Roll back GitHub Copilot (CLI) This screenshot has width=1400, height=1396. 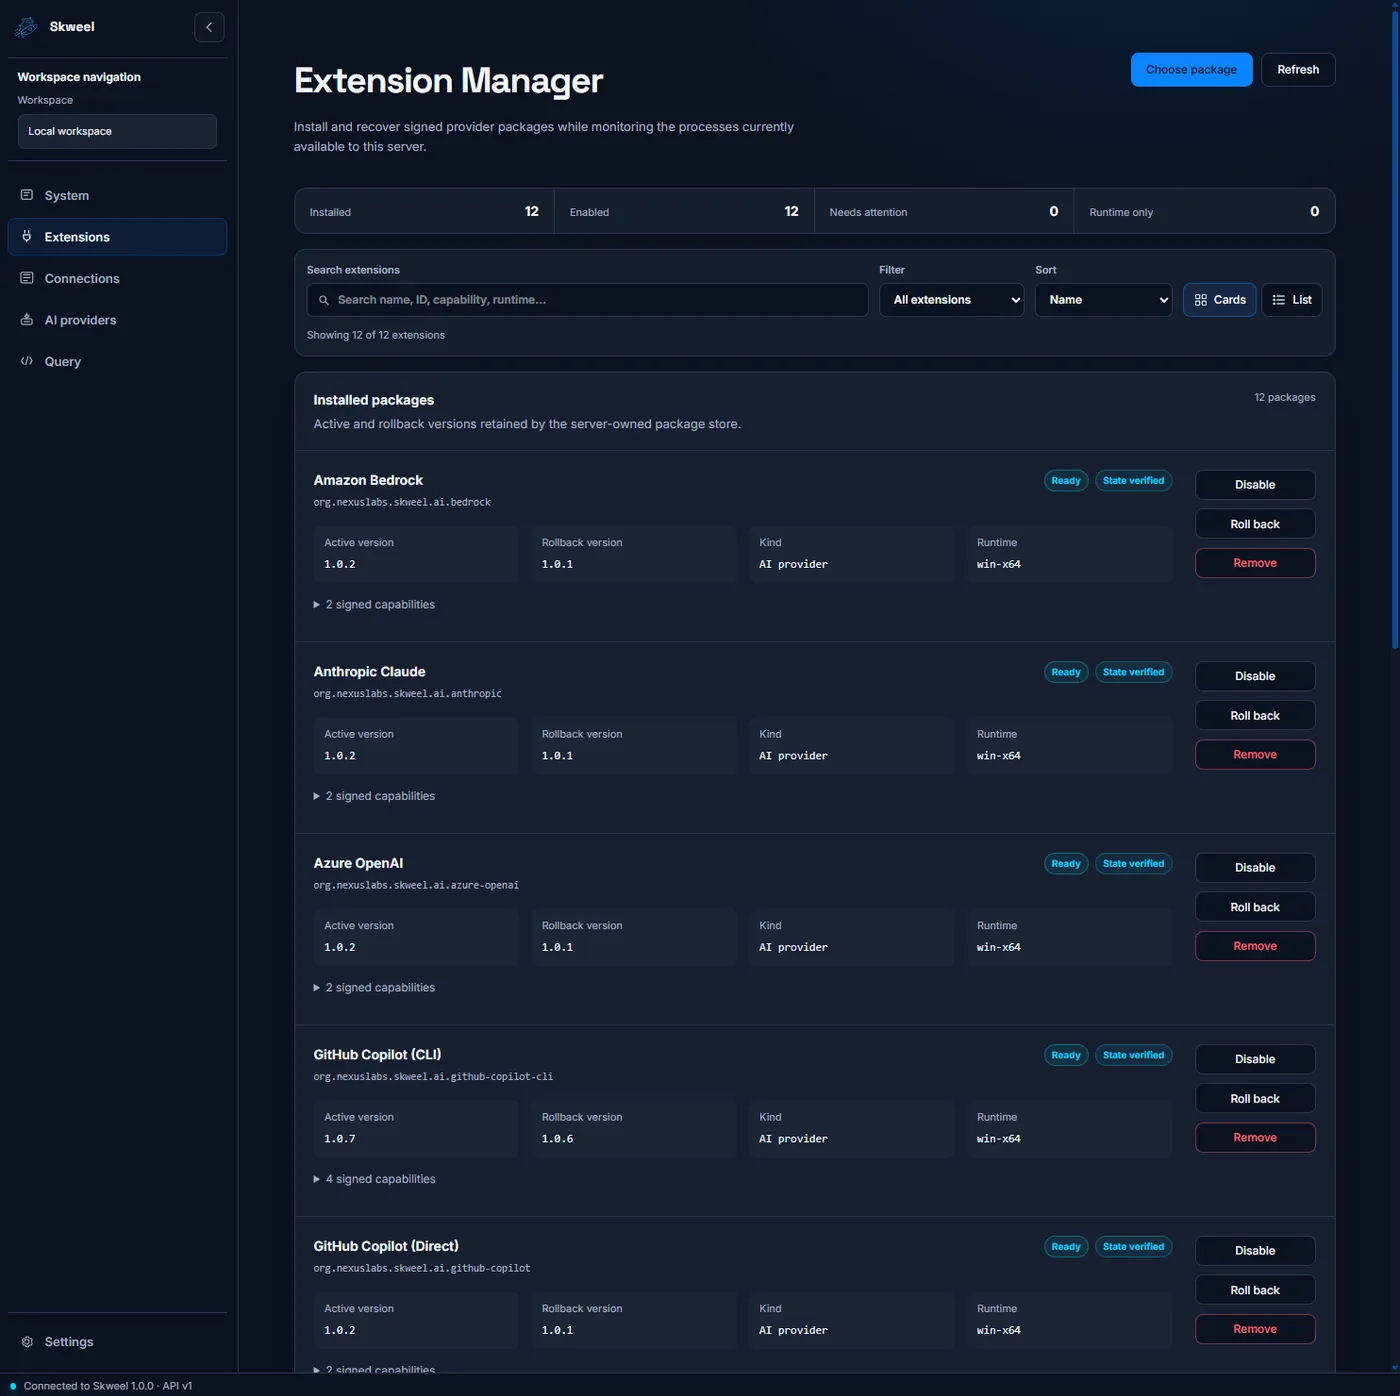[x=1255, y=1099]
